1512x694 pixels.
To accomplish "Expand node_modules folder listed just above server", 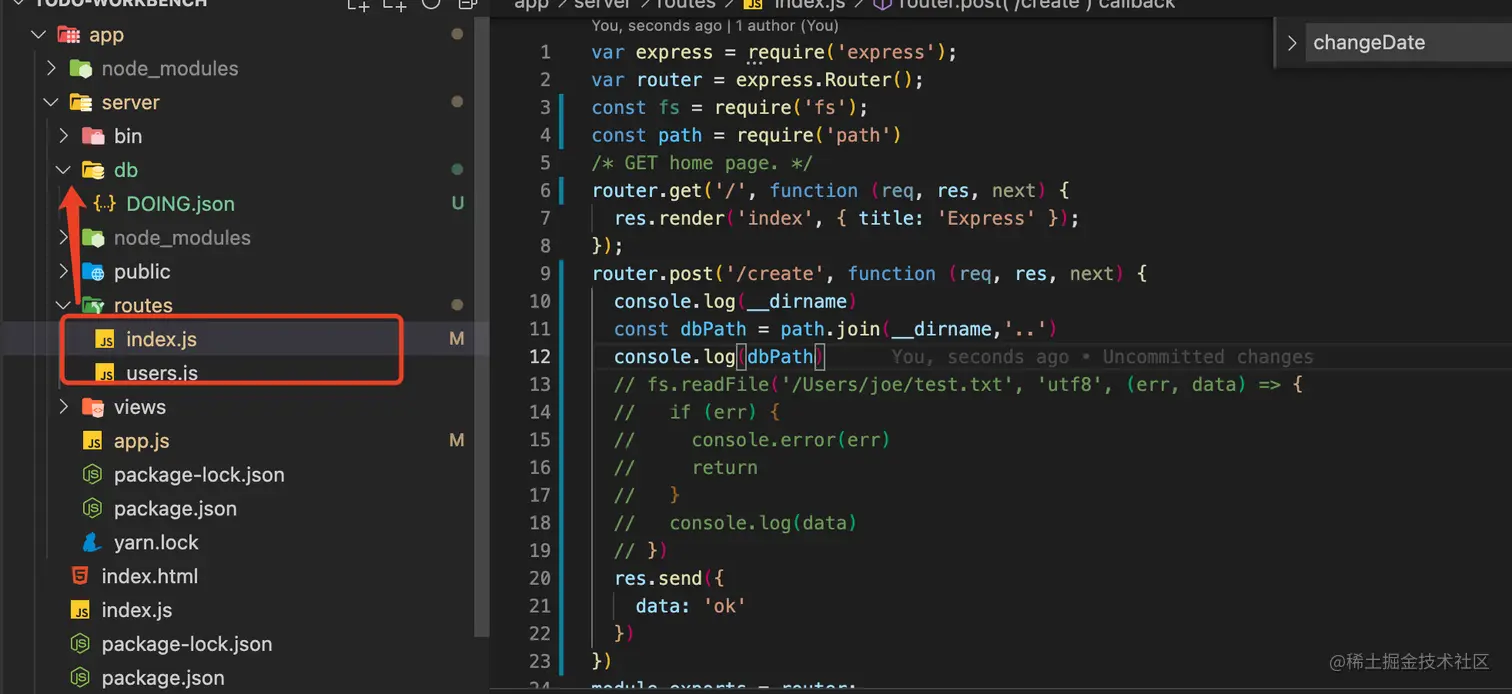I will coord(51,69).
